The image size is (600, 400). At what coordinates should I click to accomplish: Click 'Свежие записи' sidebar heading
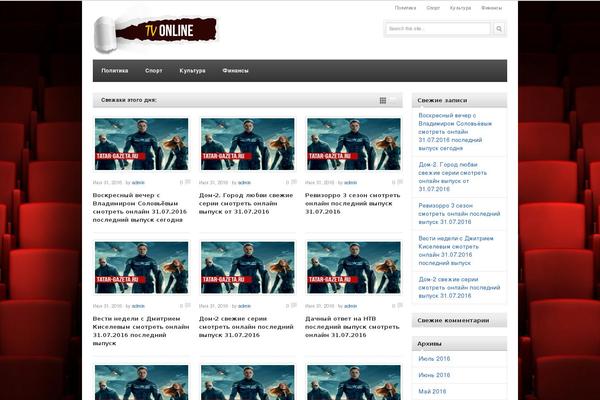(x=442, y=100)
